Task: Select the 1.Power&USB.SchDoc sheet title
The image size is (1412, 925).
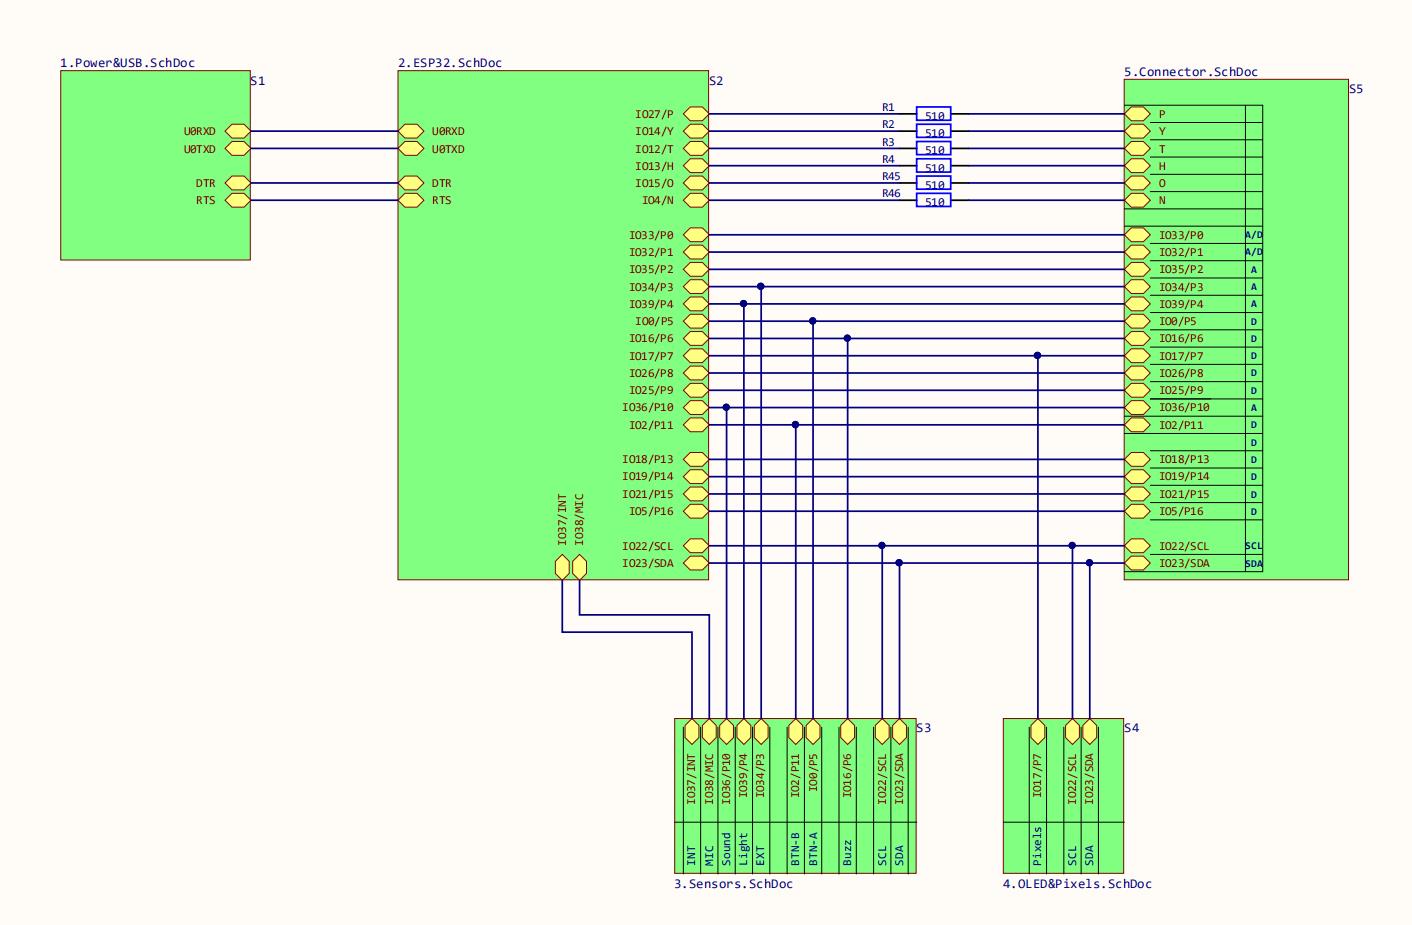Action: tap(127, 63)
